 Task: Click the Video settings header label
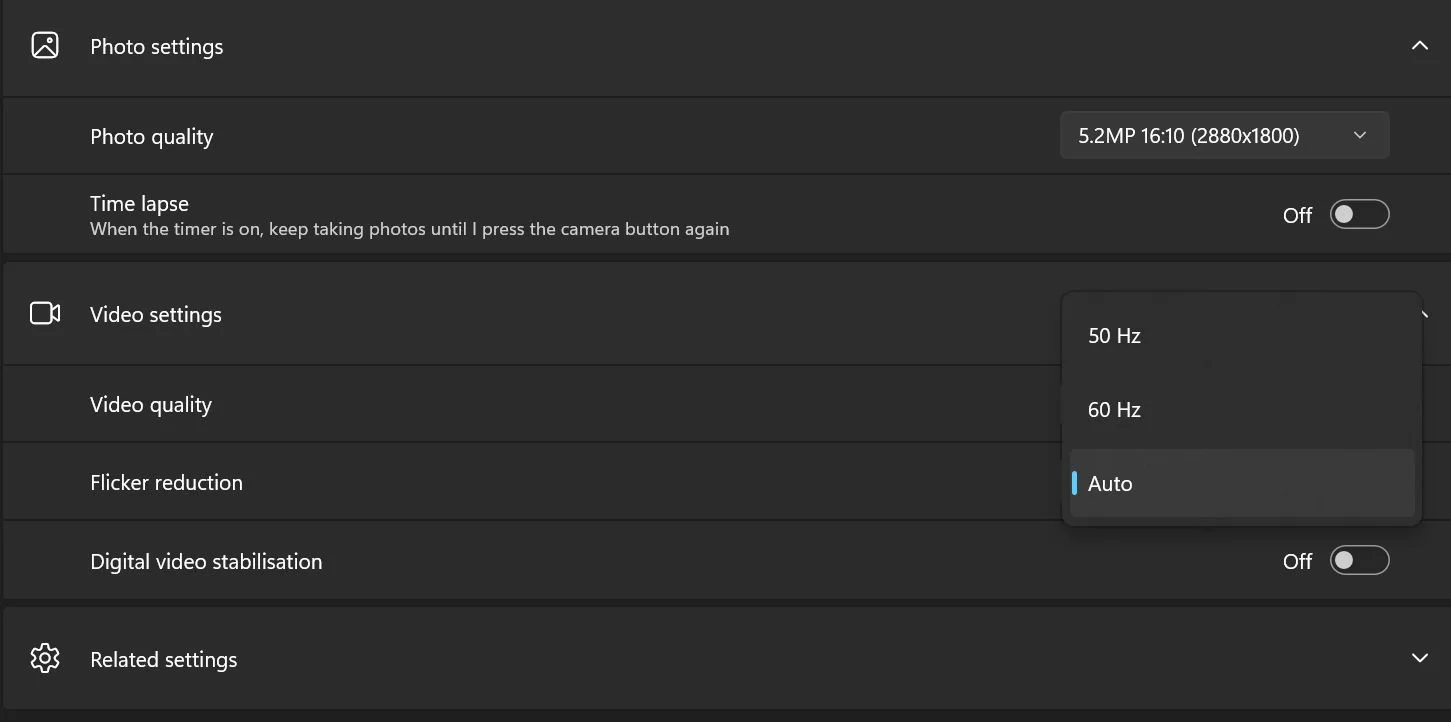[x=156, y=314]
